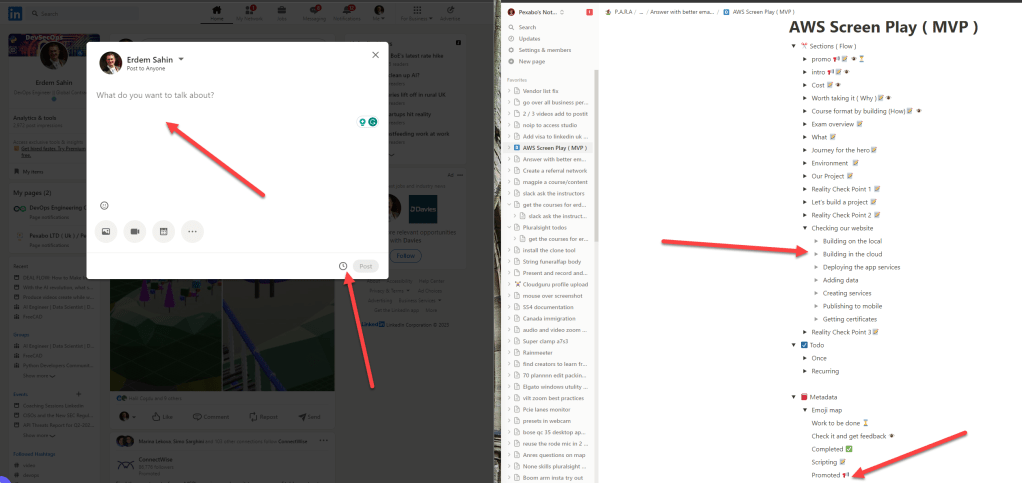Collapse the Sections ( Flow ) toggle
Image resolution: width=1022 pixels, height=483 pixels.
793,46
